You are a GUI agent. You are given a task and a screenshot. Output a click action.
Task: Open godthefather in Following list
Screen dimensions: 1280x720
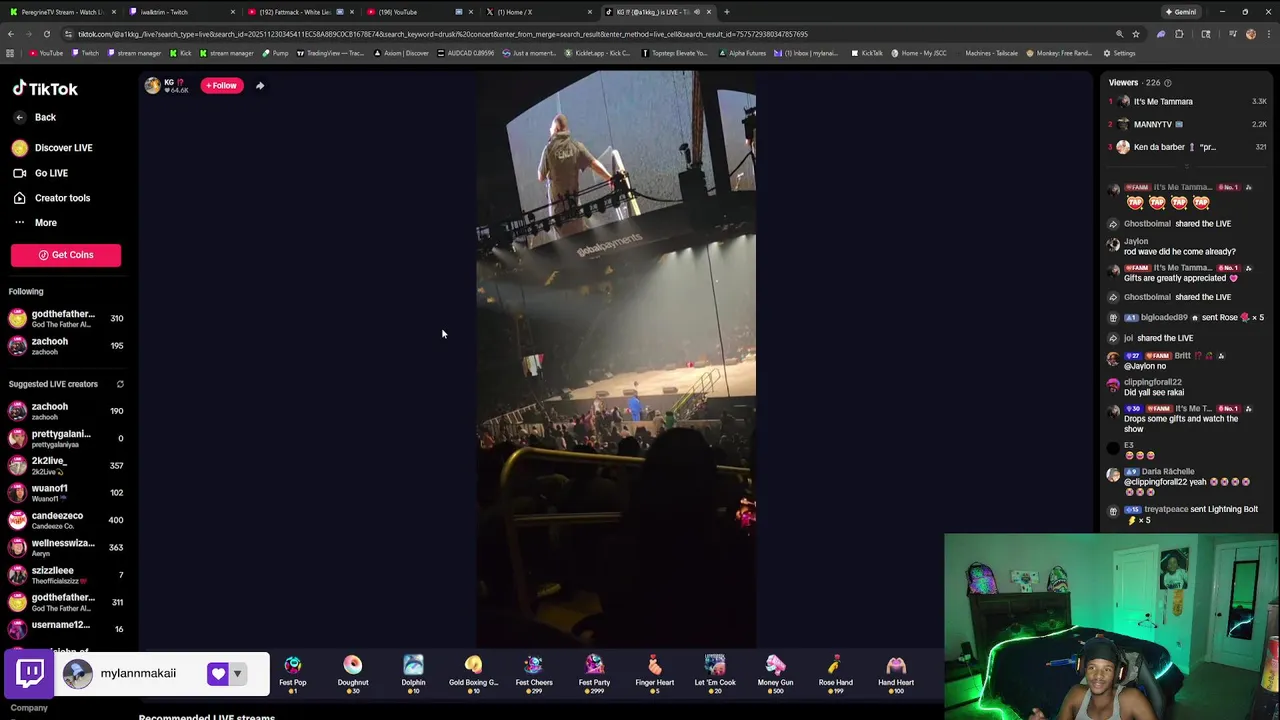pos(65,318)
